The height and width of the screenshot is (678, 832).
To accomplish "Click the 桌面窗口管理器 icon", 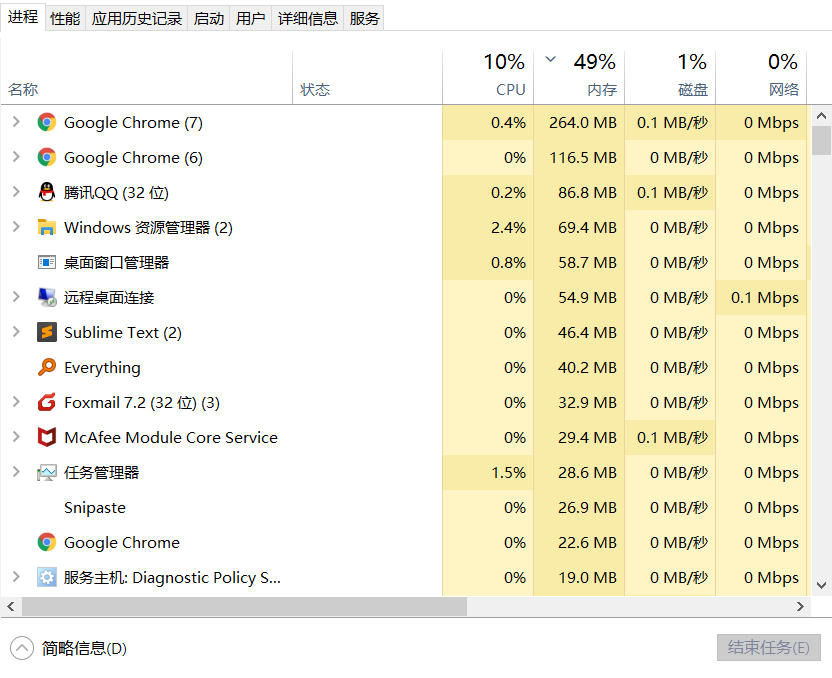I will (47, 262).
